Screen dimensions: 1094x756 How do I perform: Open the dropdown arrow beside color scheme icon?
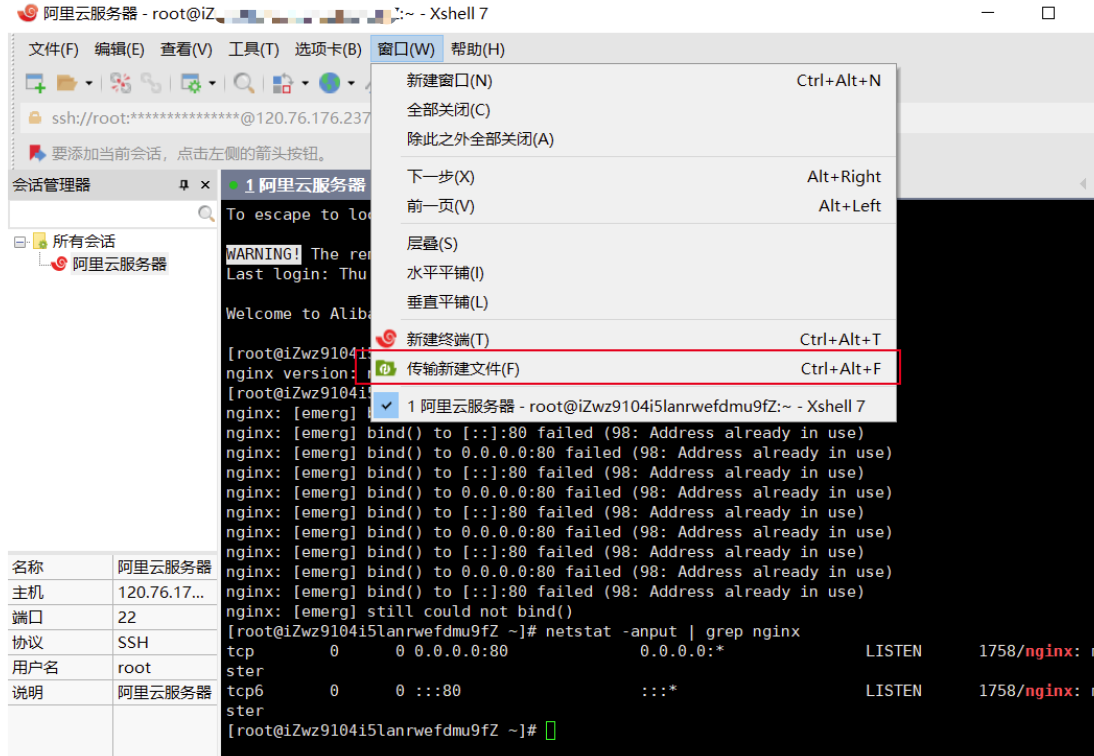(305, 83)
